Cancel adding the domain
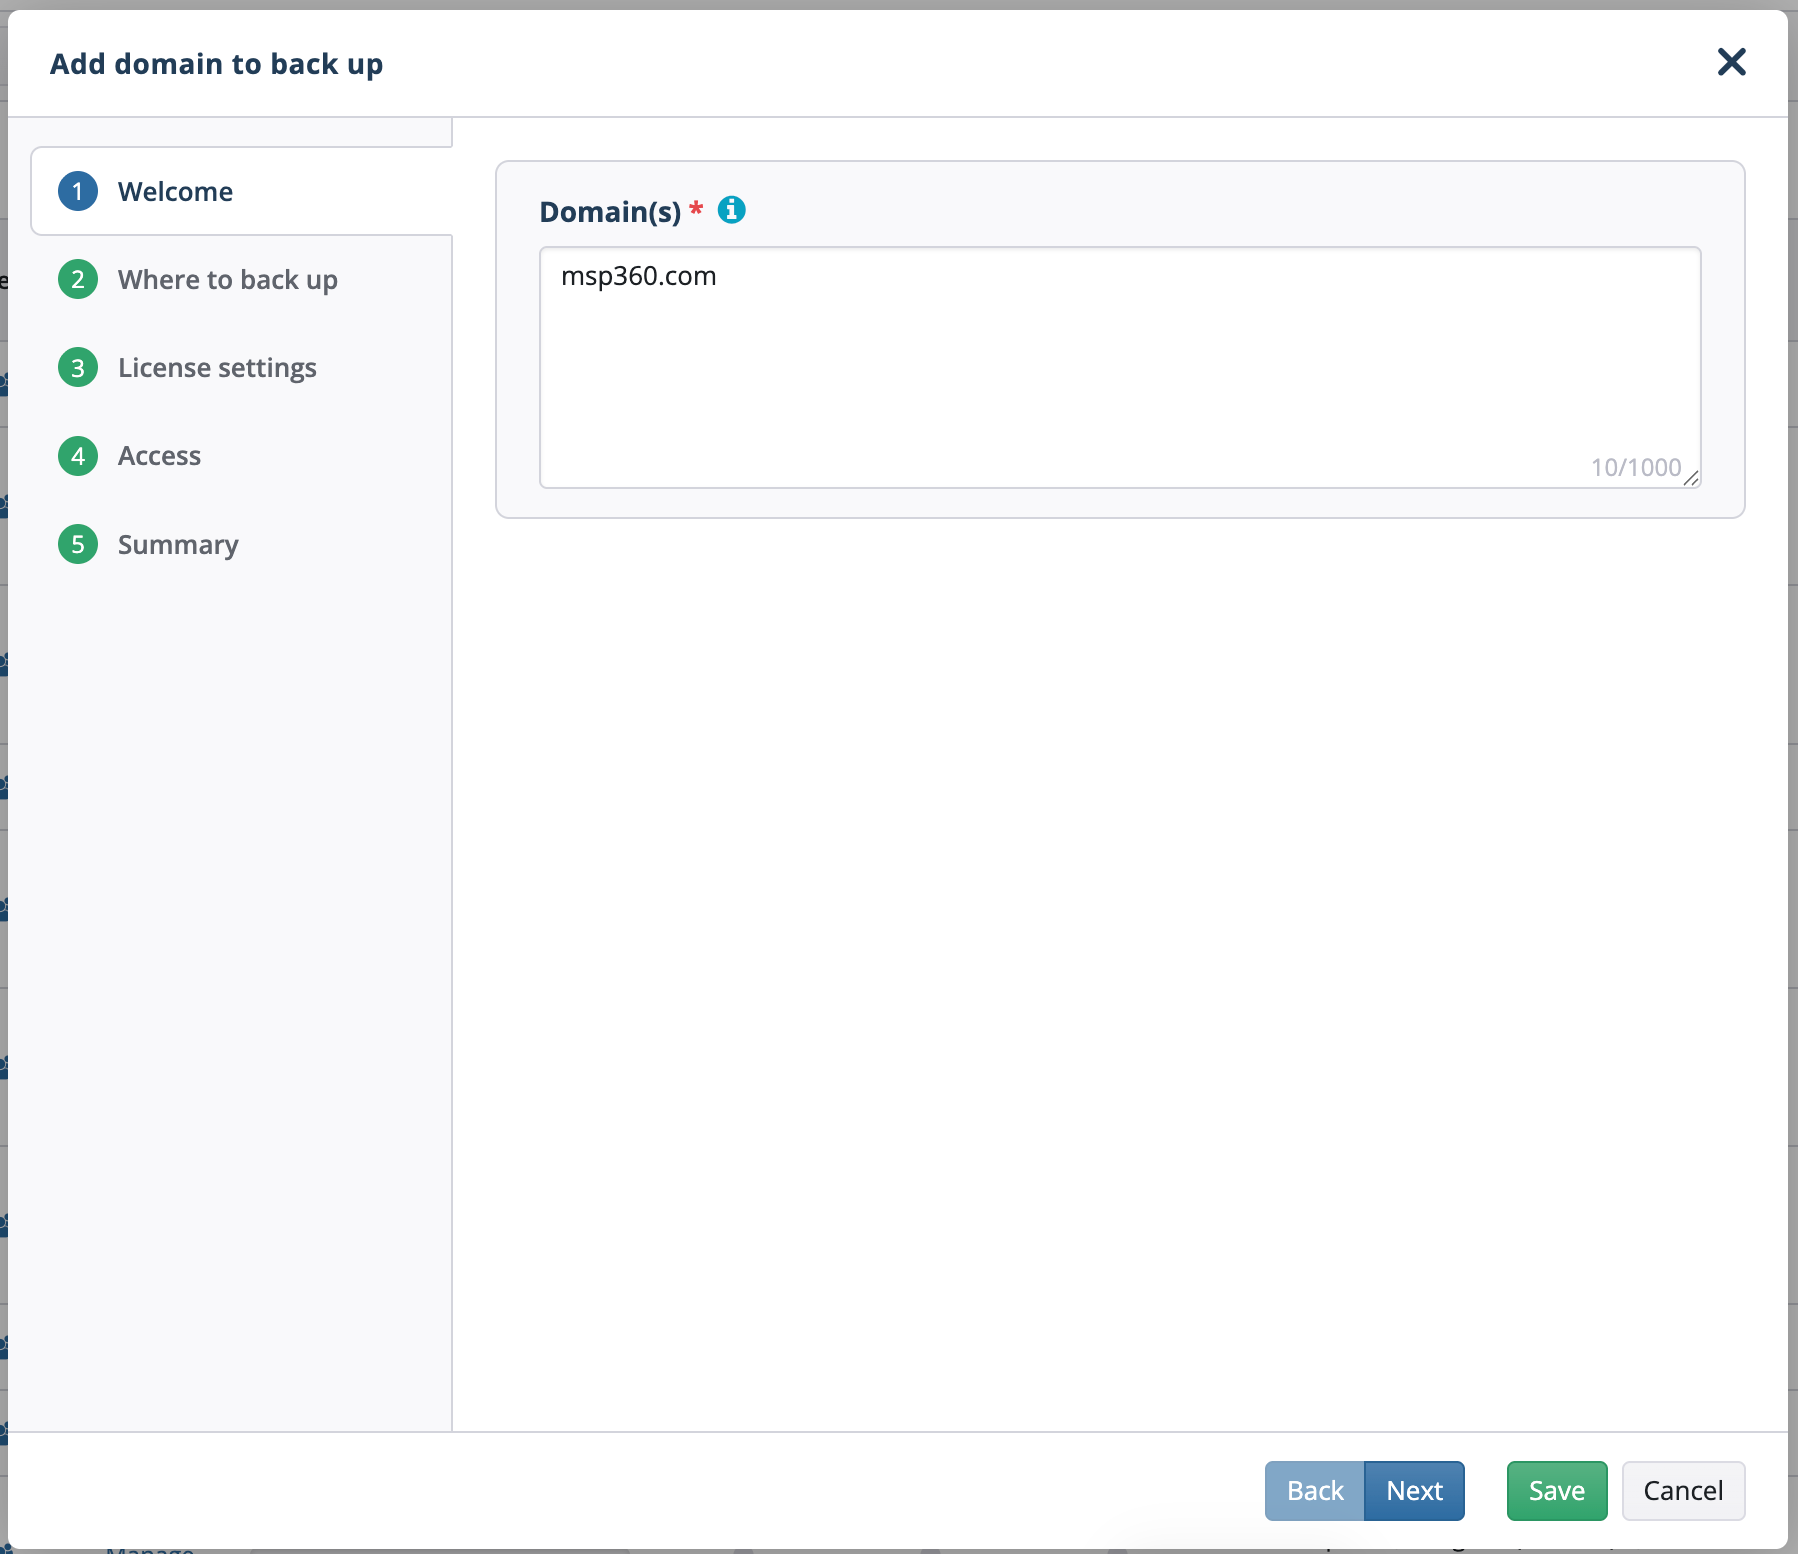This screenshot has width=1798, height=1554. click(1683, 1490)
